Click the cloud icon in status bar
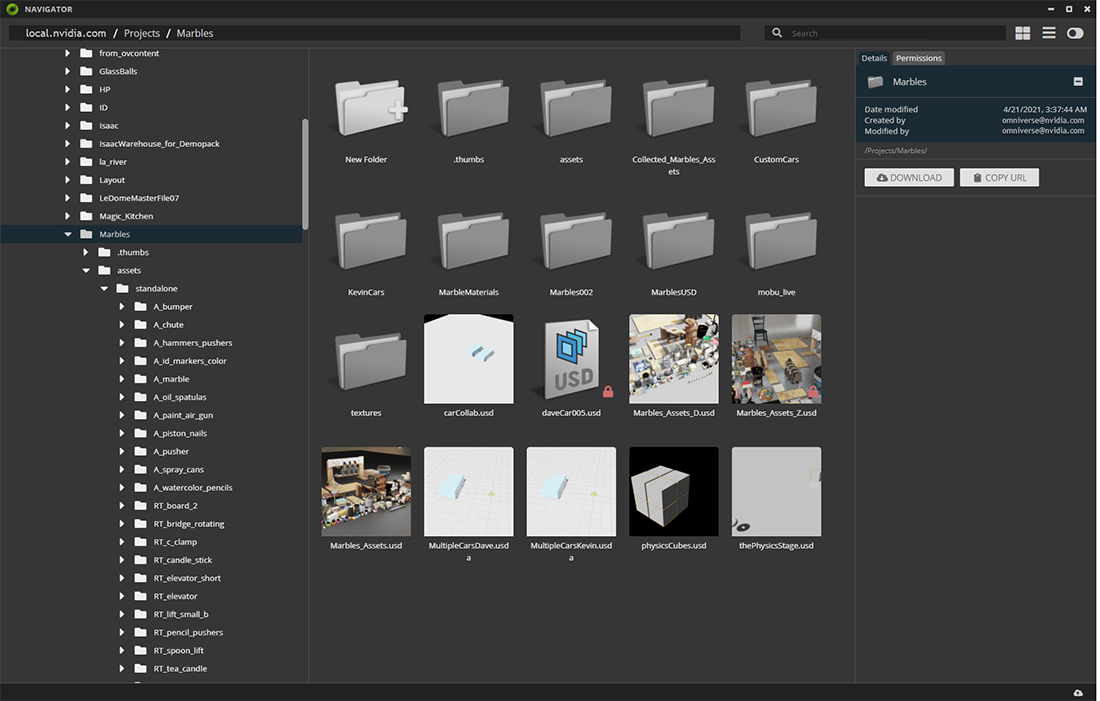The width and height of the screenshot is (1100, 701). click(1078, 693)
